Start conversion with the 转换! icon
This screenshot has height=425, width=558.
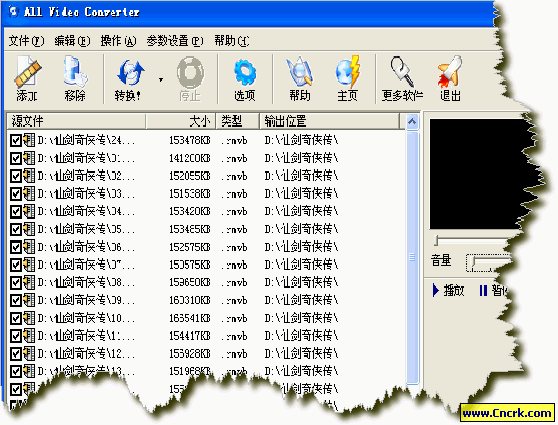[x=130, y=73]
